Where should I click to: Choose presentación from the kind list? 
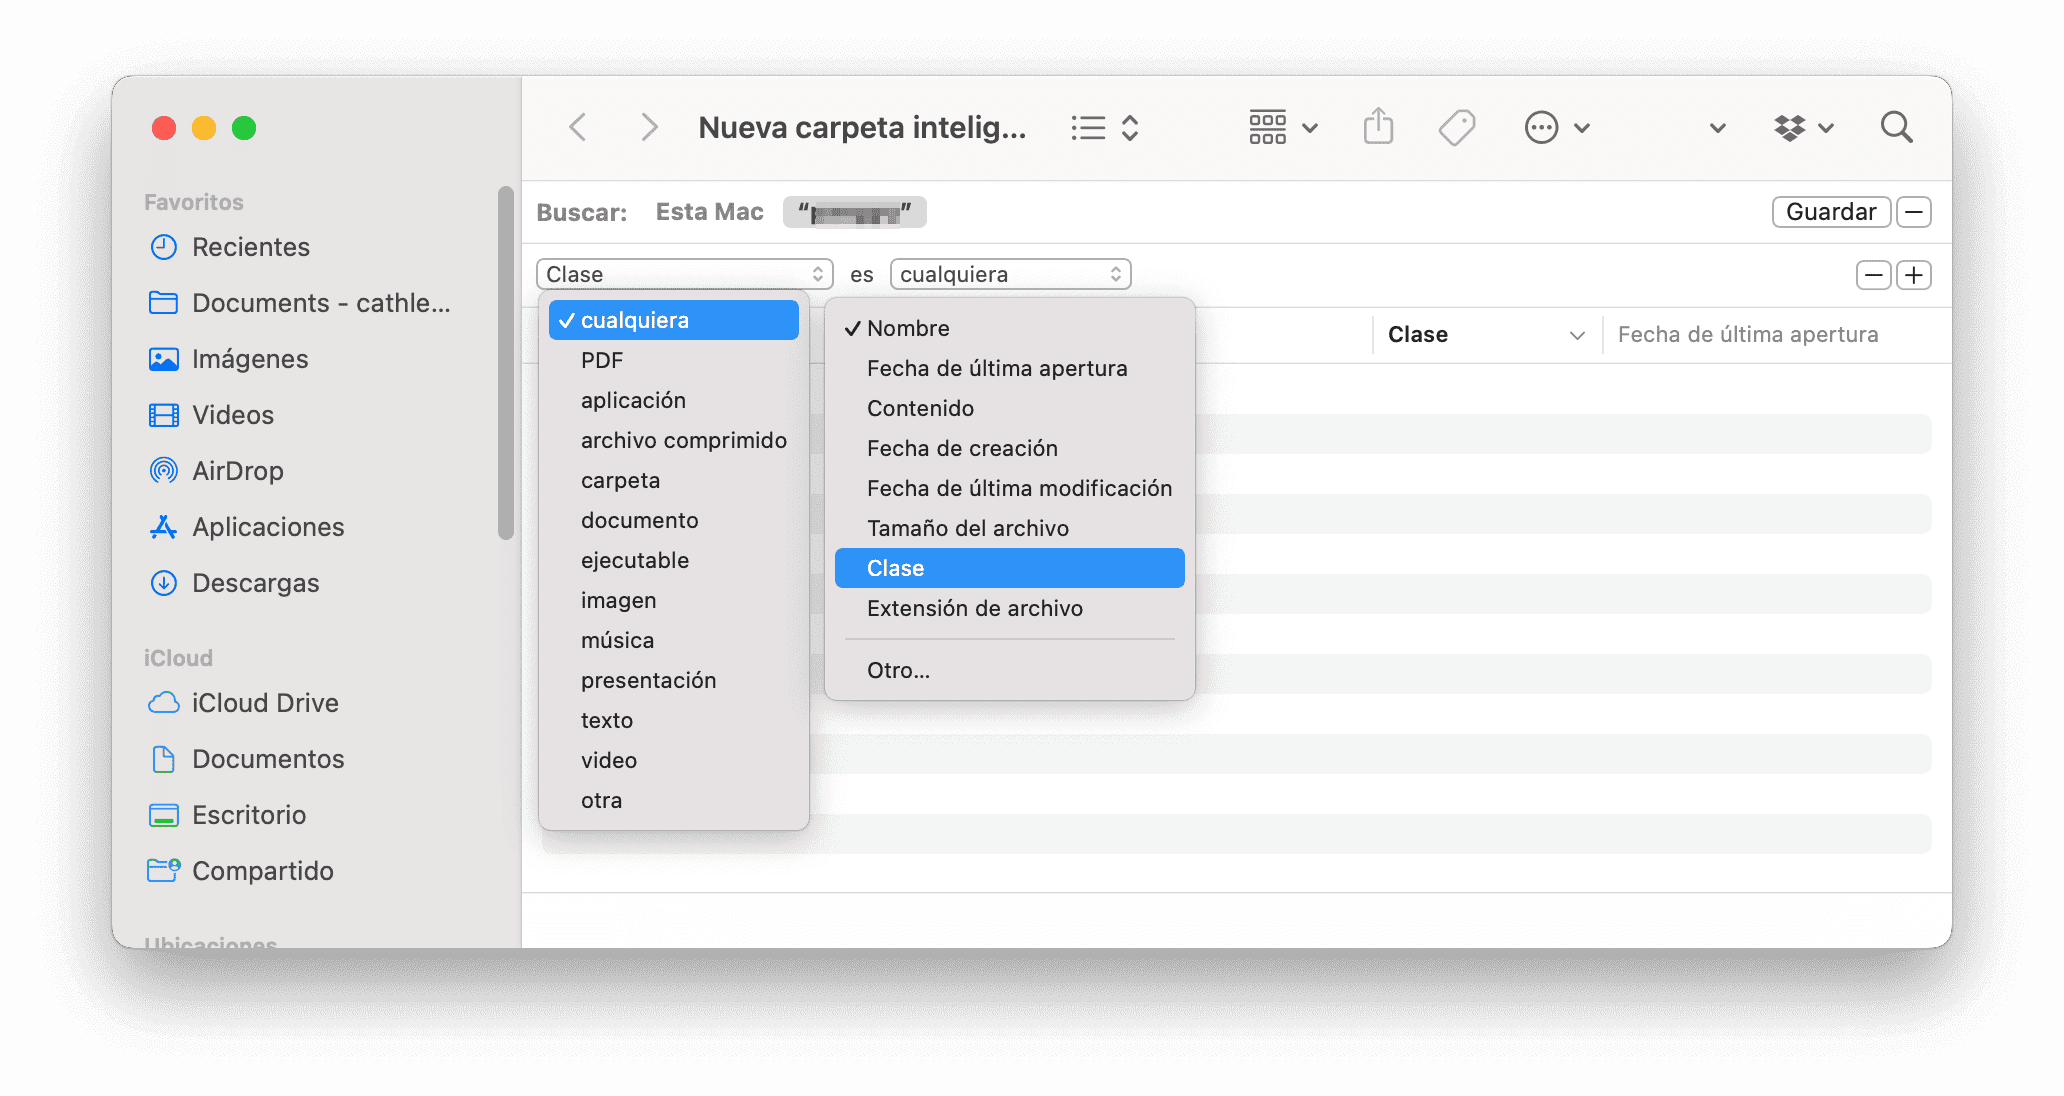[674, 680]
